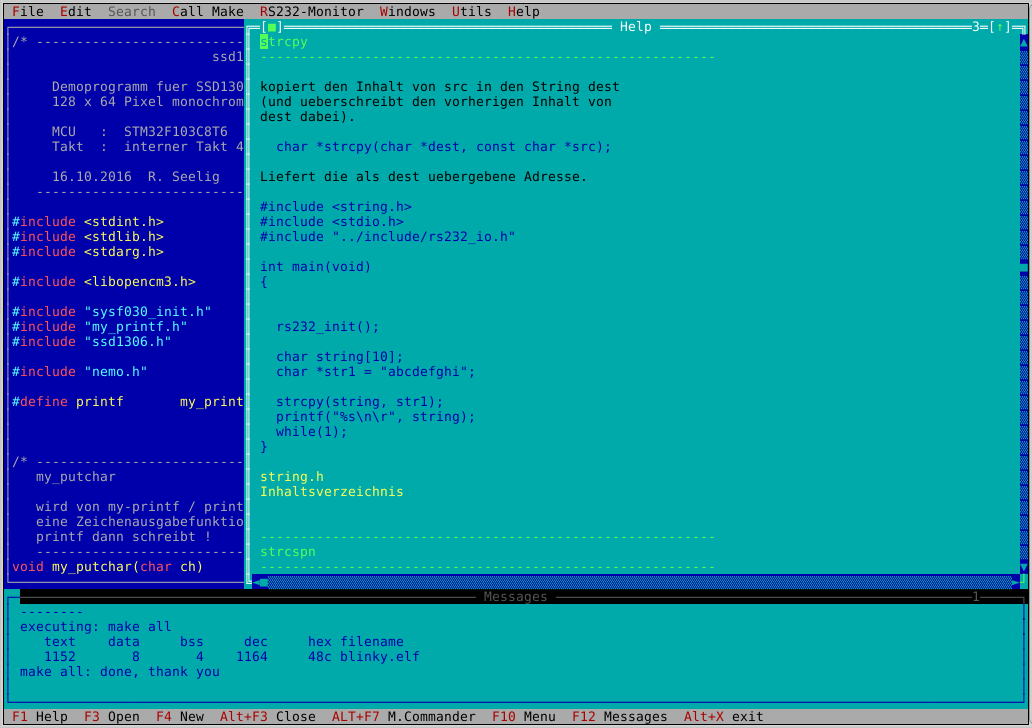The height and width of the screenshot is (728, 1032).
Task: Click ALT+F7 M.Commander in status bar
Action: pos(403,716)
